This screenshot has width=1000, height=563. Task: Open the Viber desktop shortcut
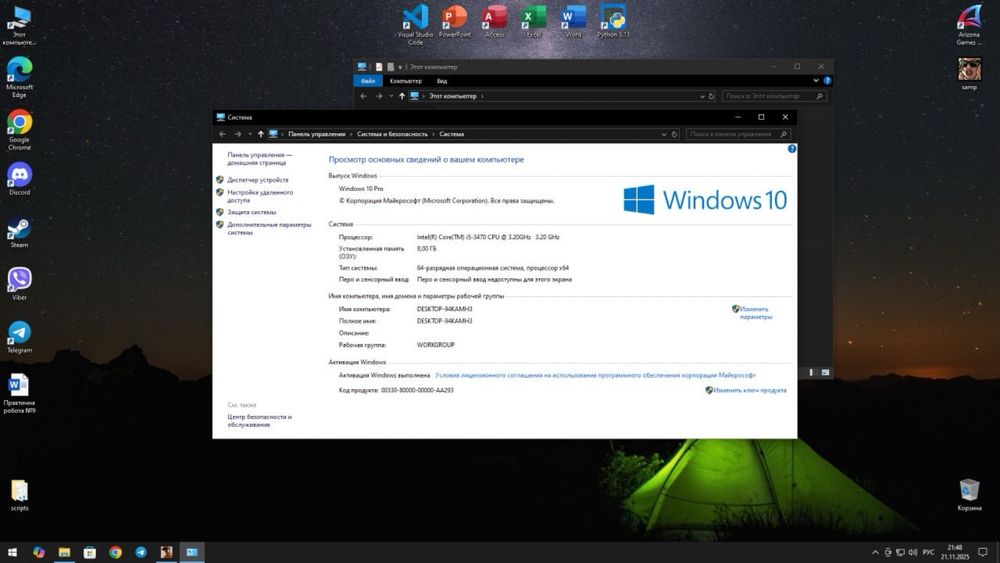(x=19, y=284)
